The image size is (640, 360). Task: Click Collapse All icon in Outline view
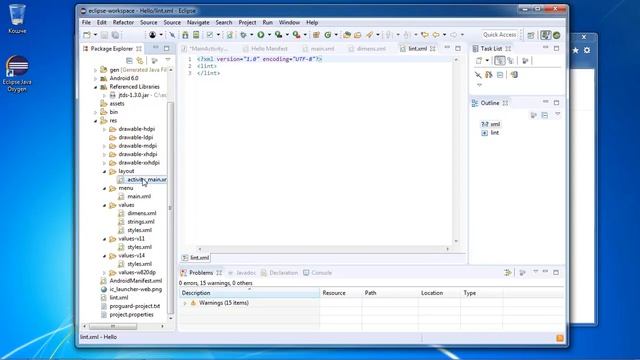click(x=545, y=116)
